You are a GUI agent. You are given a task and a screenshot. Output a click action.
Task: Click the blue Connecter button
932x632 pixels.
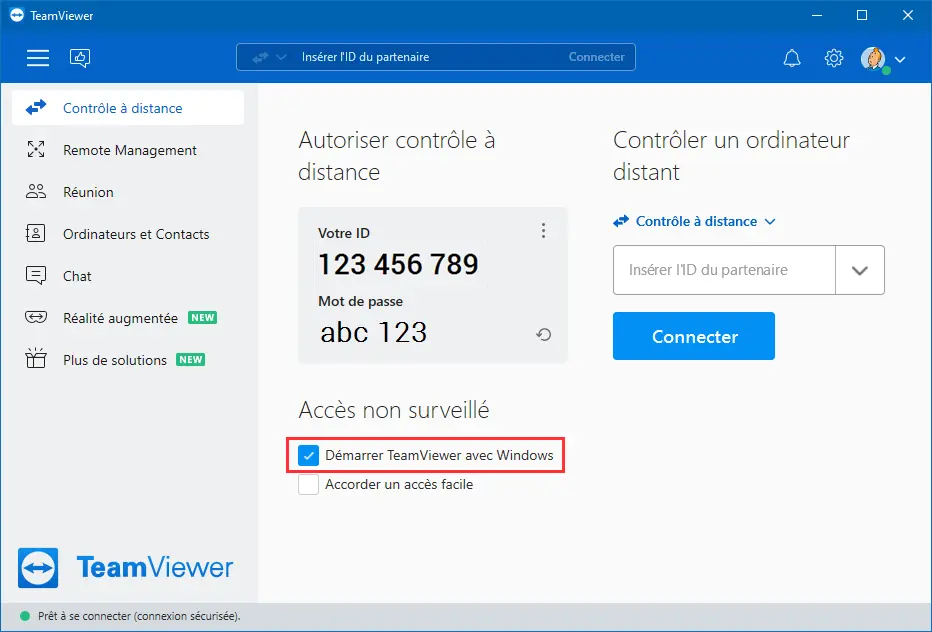(694, 336)
